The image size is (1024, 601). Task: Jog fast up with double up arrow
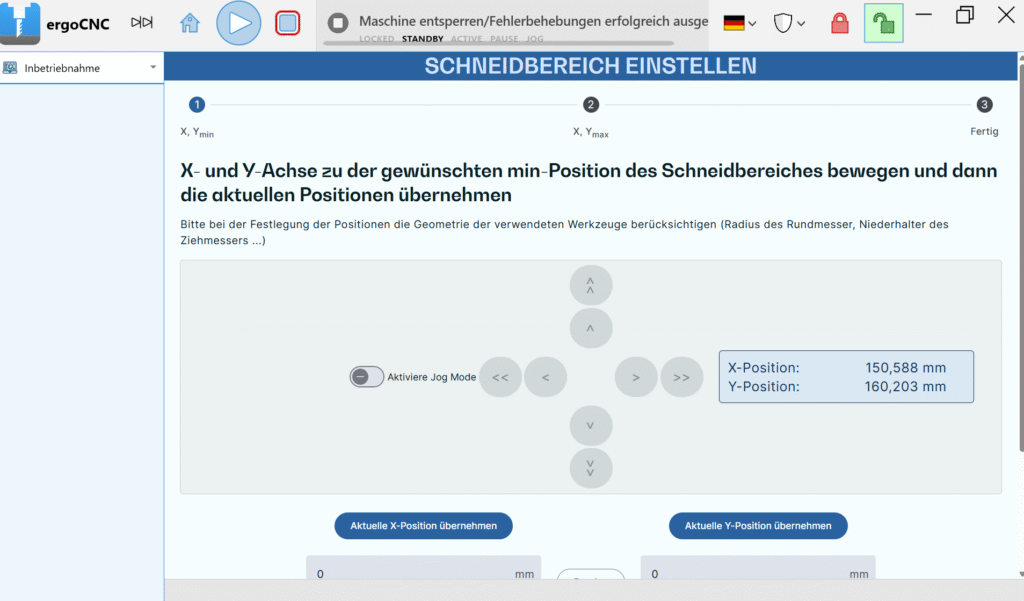[590, 286]
